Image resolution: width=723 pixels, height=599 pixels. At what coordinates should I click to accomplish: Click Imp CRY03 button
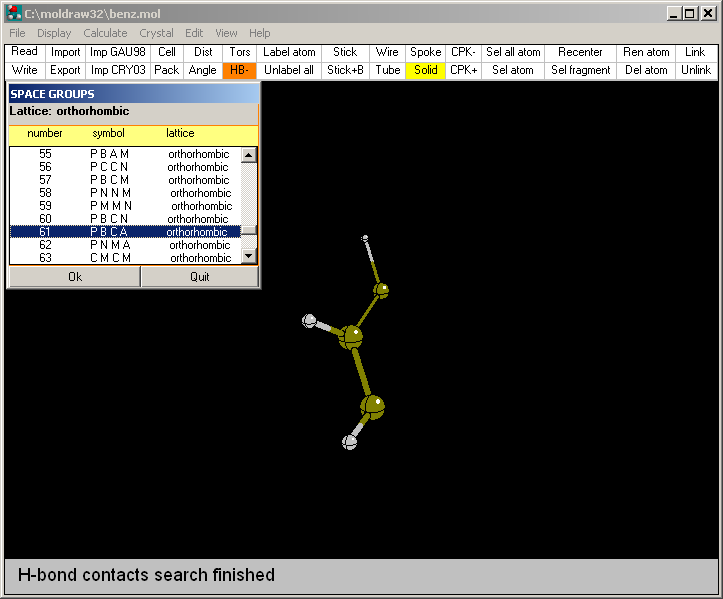pyautogui.click(x=118, y=70)
